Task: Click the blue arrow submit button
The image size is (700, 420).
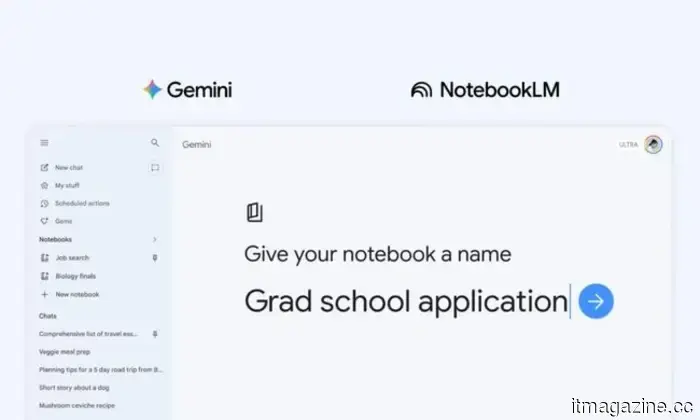Action: pos(596,300)
